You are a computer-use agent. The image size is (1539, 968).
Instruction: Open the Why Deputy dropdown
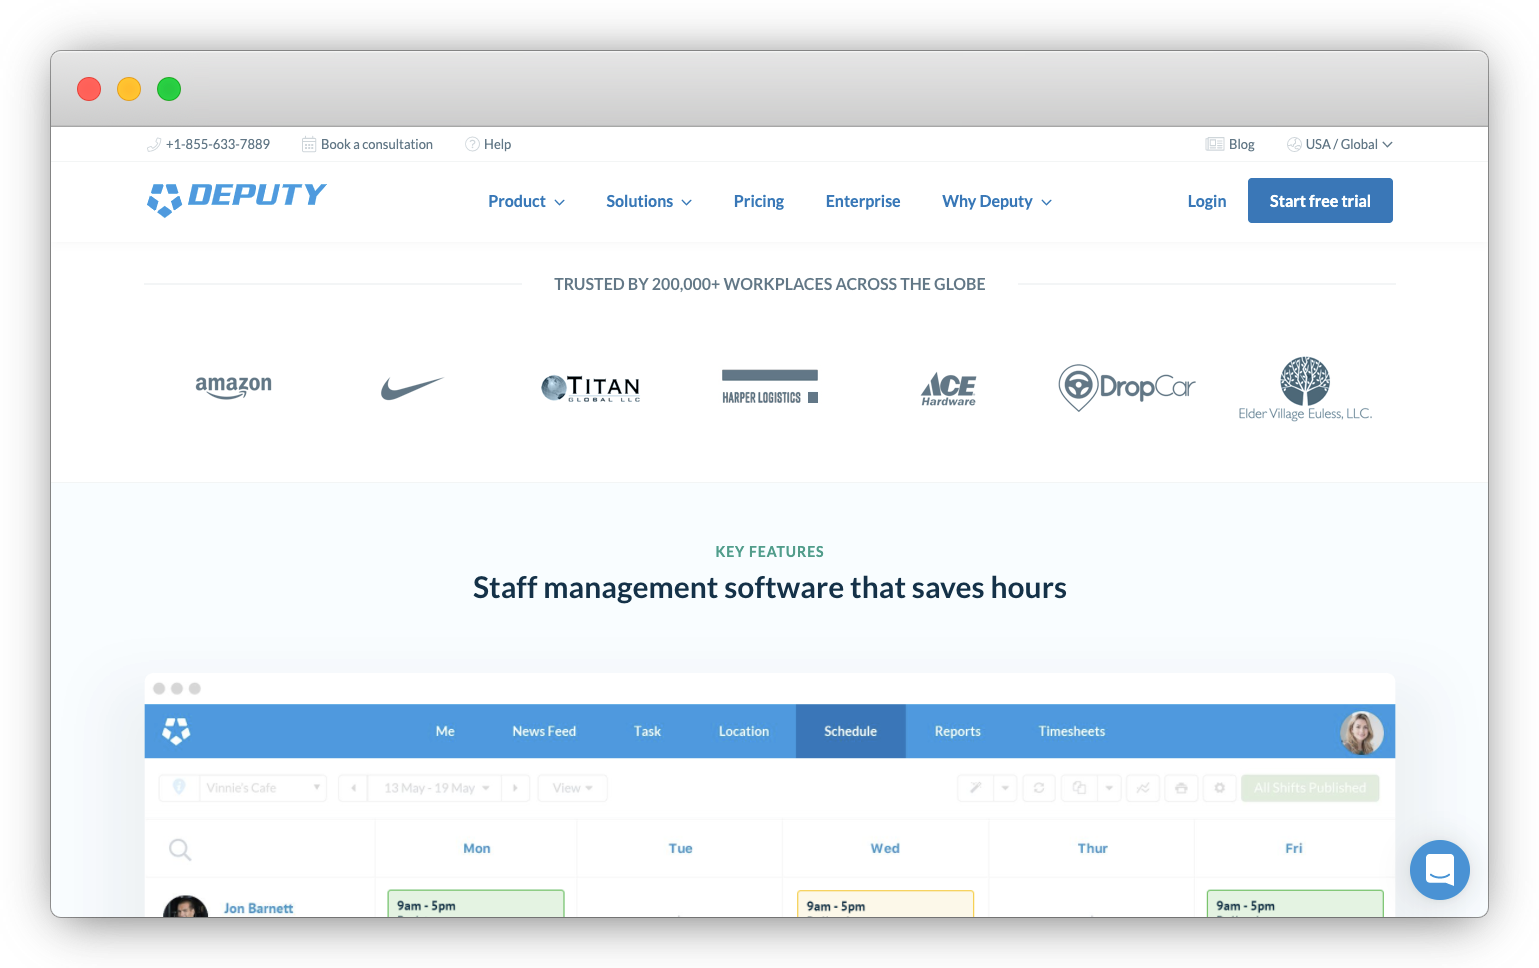[x=996, y=201]
